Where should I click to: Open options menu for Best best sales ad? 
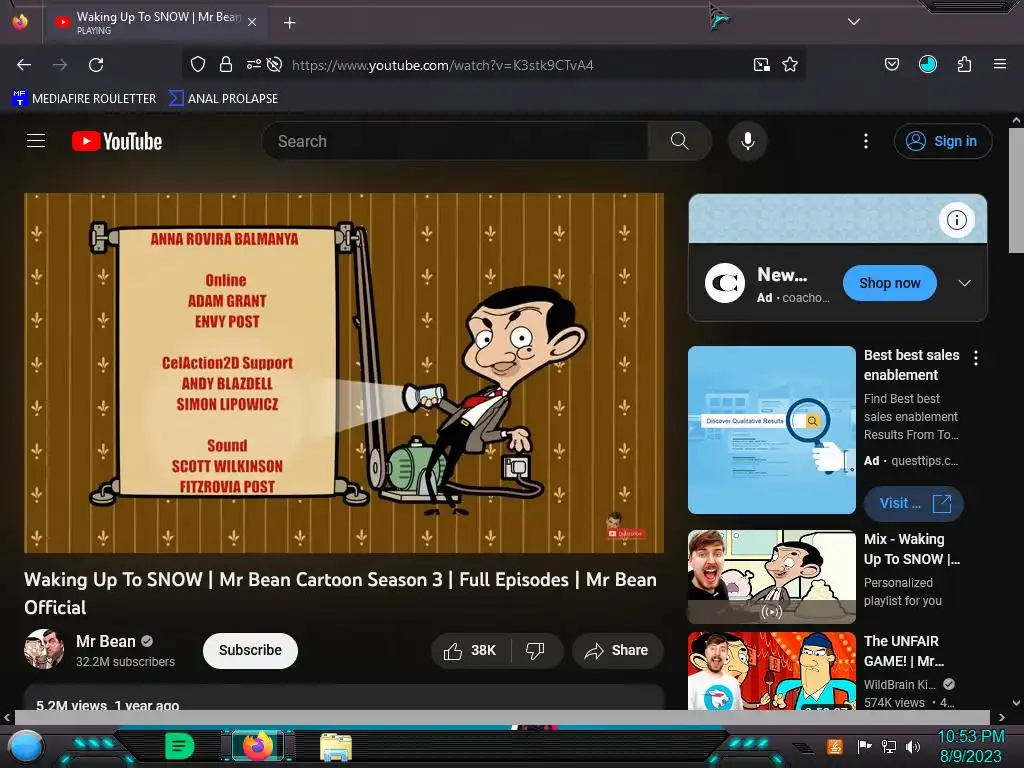[x=976, y=358]
